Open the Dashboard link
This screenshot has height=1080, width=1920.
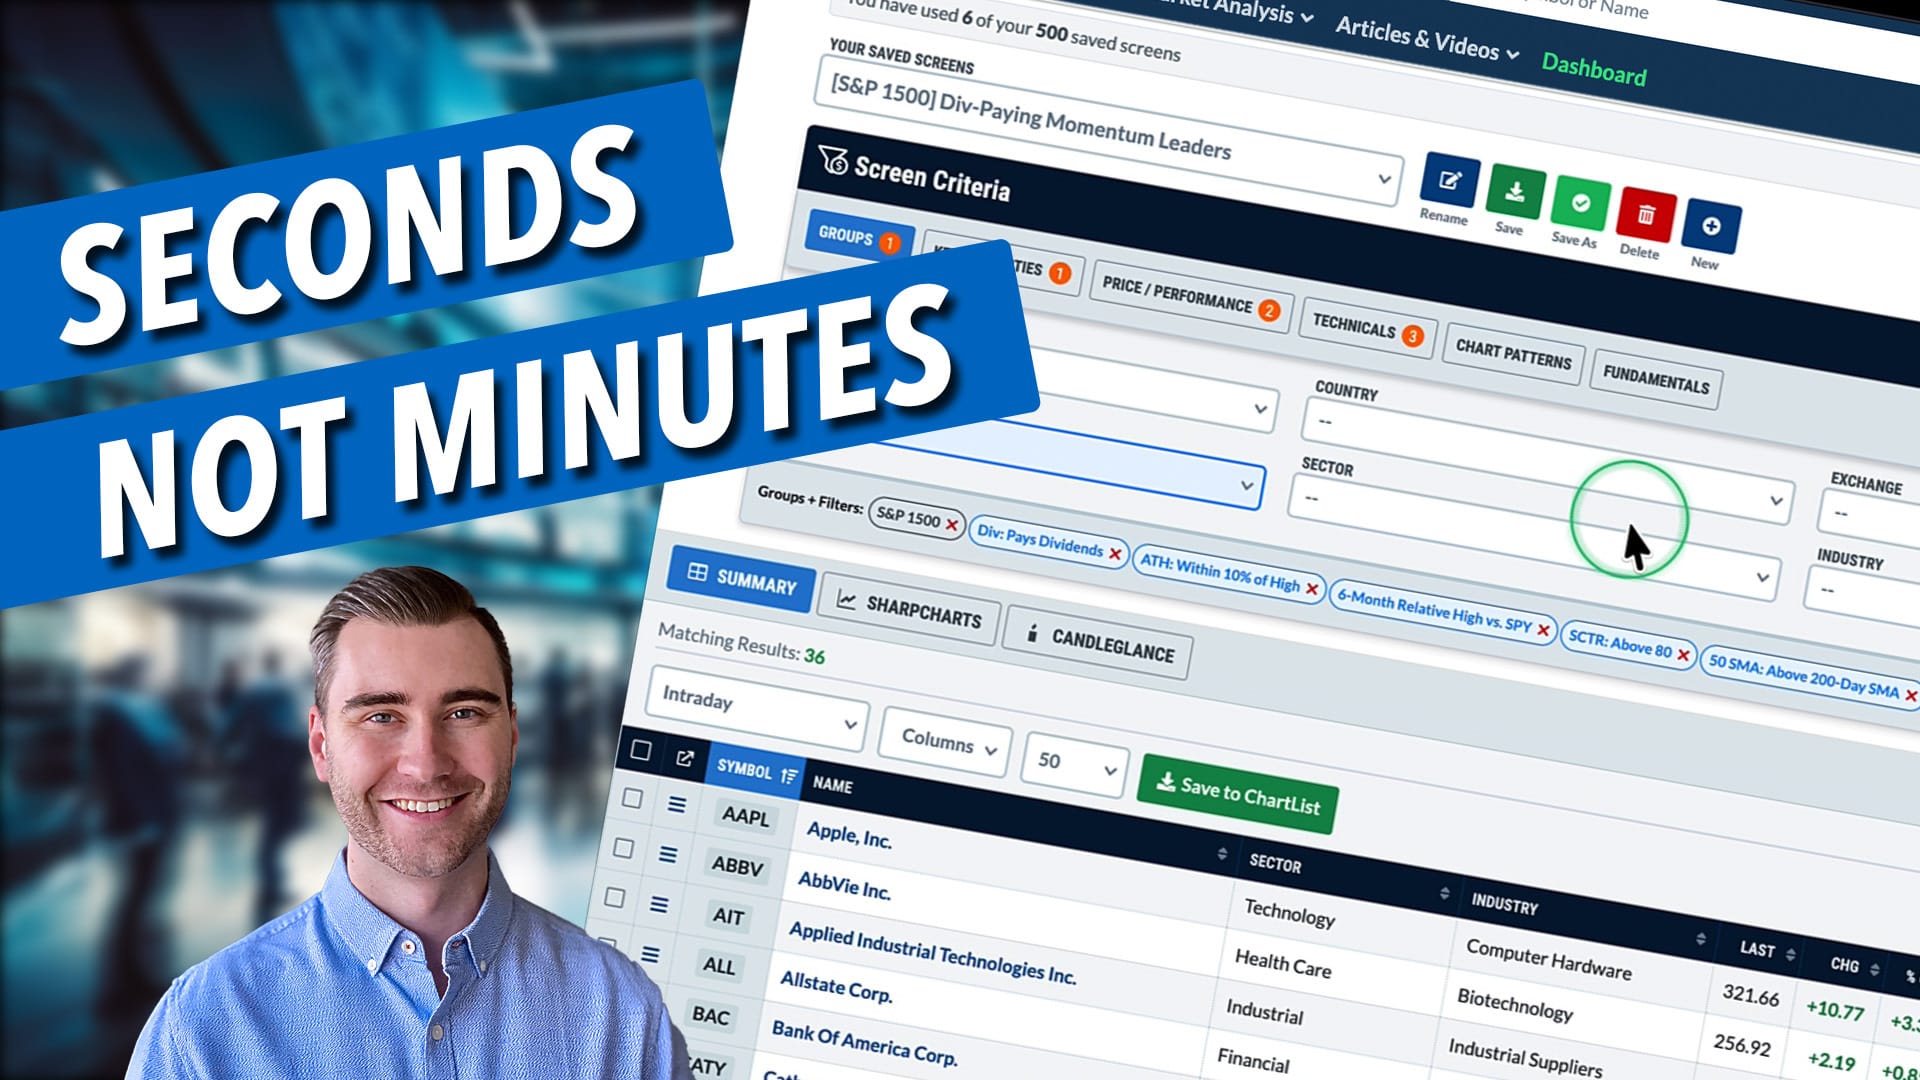tap(1593, 69)
